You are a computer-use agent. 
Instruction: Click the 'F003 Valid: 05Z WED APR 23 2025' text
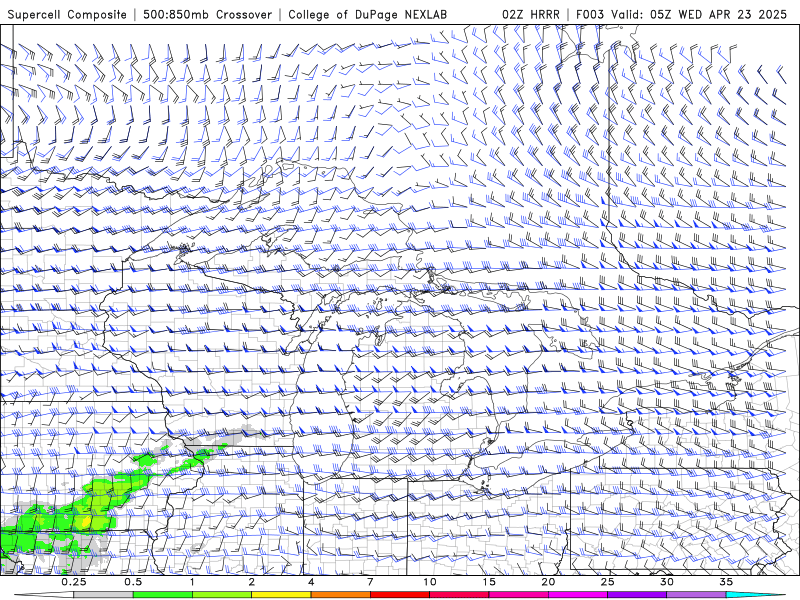click(x=682, y=14)
